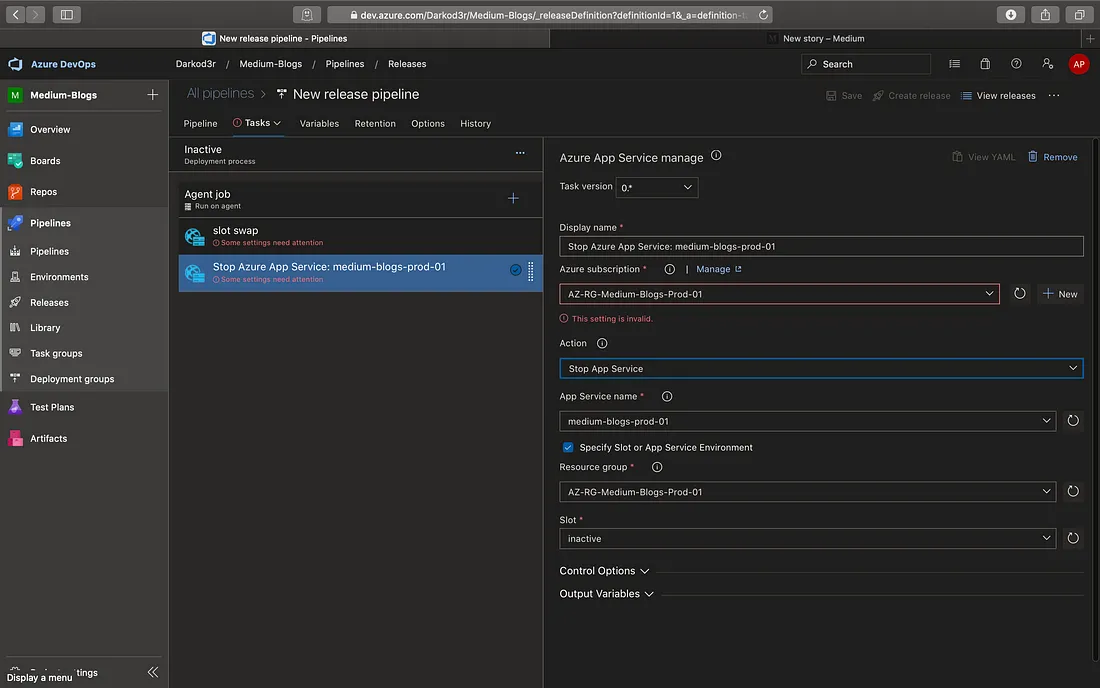Screen dimensions: 1100x688
Task: Open more actions ellipsis beside View releases
Action: point(1054,95)
